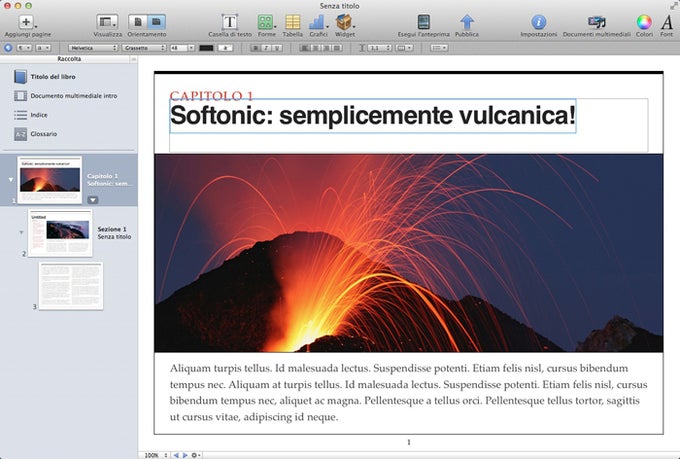
Task: Open the Colori color wheel
Action: tap(644, 22)
